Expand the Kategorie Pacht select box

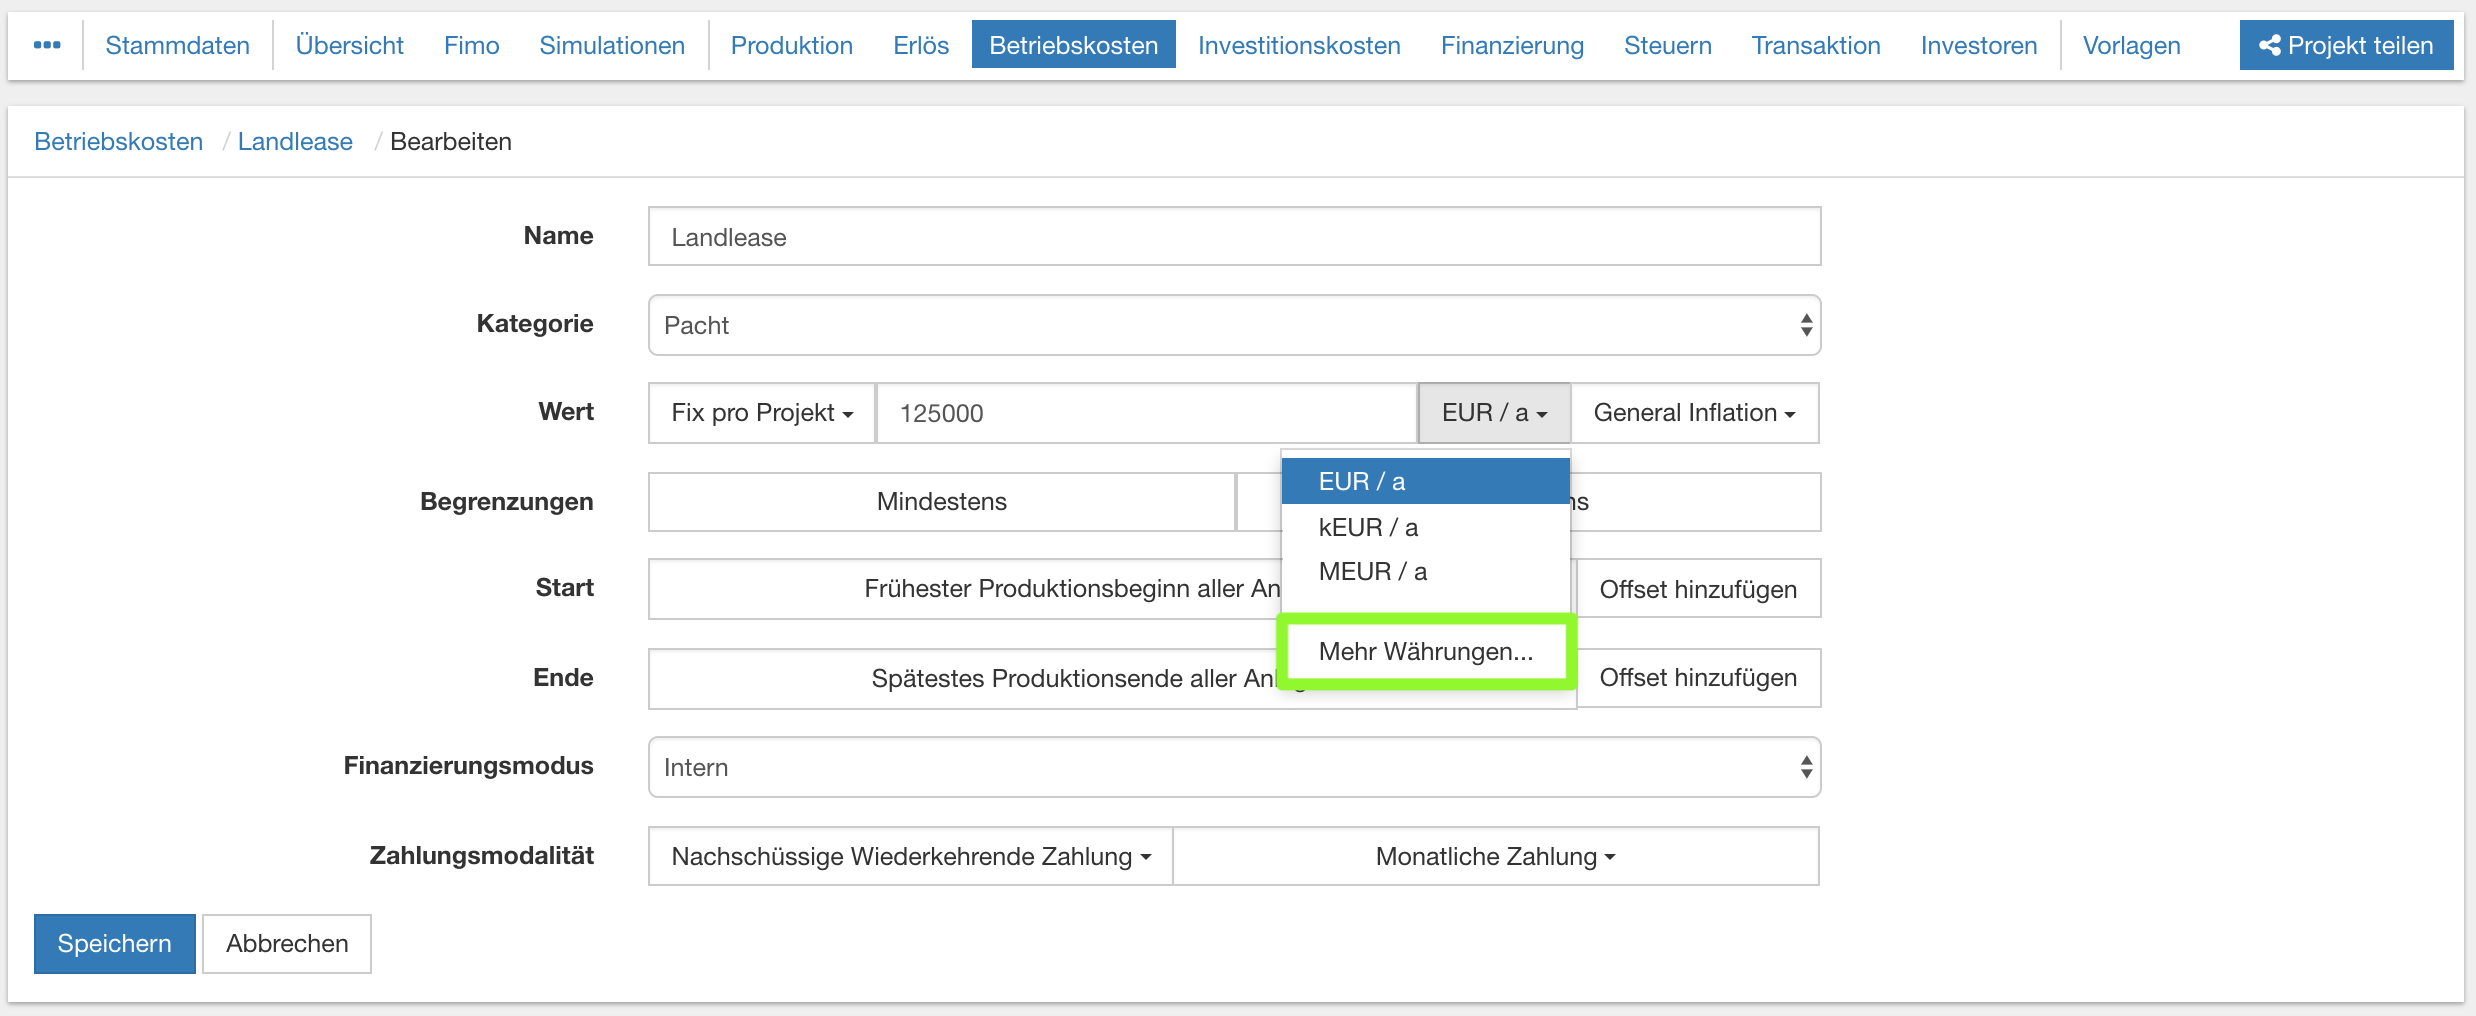tap(1233, 325)
